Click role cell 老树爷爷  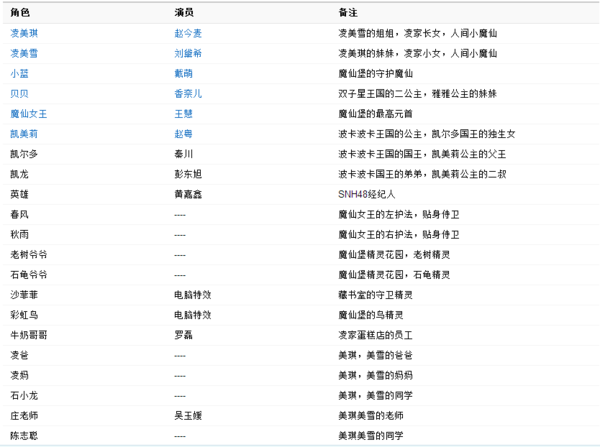click(29, 254)
